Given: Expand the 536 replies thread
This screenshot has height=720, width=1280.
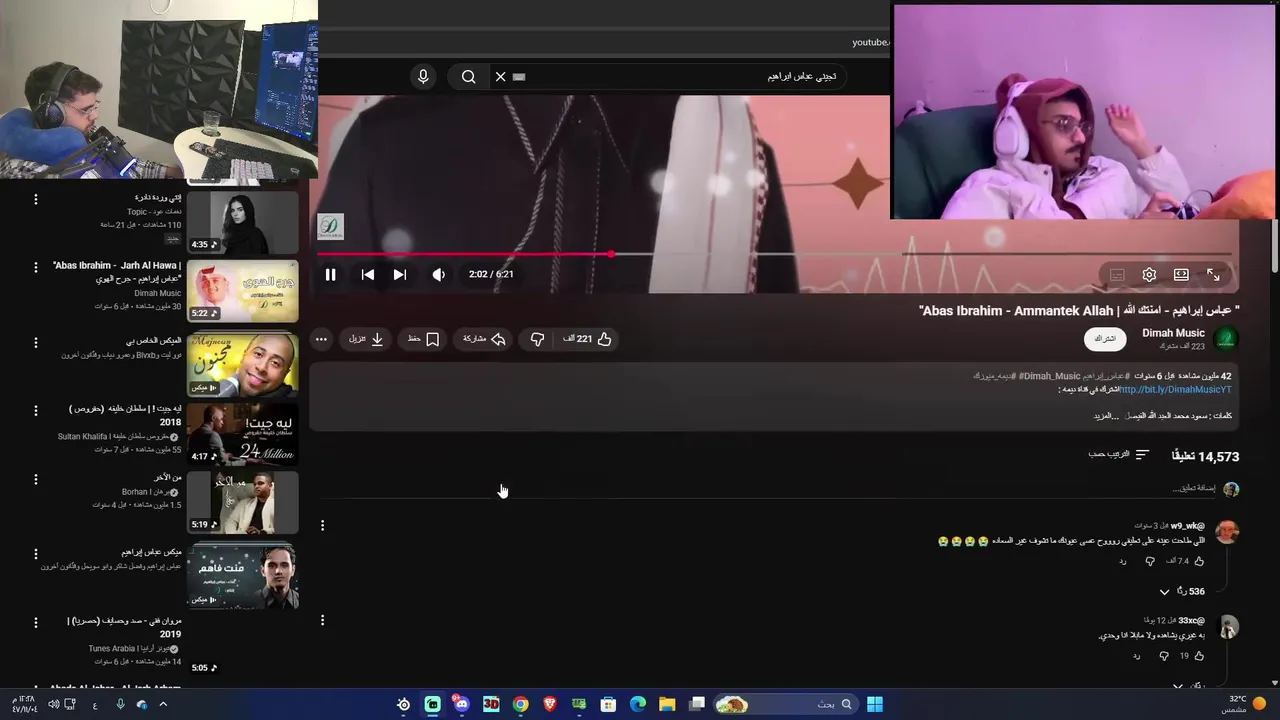Looking at the screenshot, I should [x=1182, y=591].
